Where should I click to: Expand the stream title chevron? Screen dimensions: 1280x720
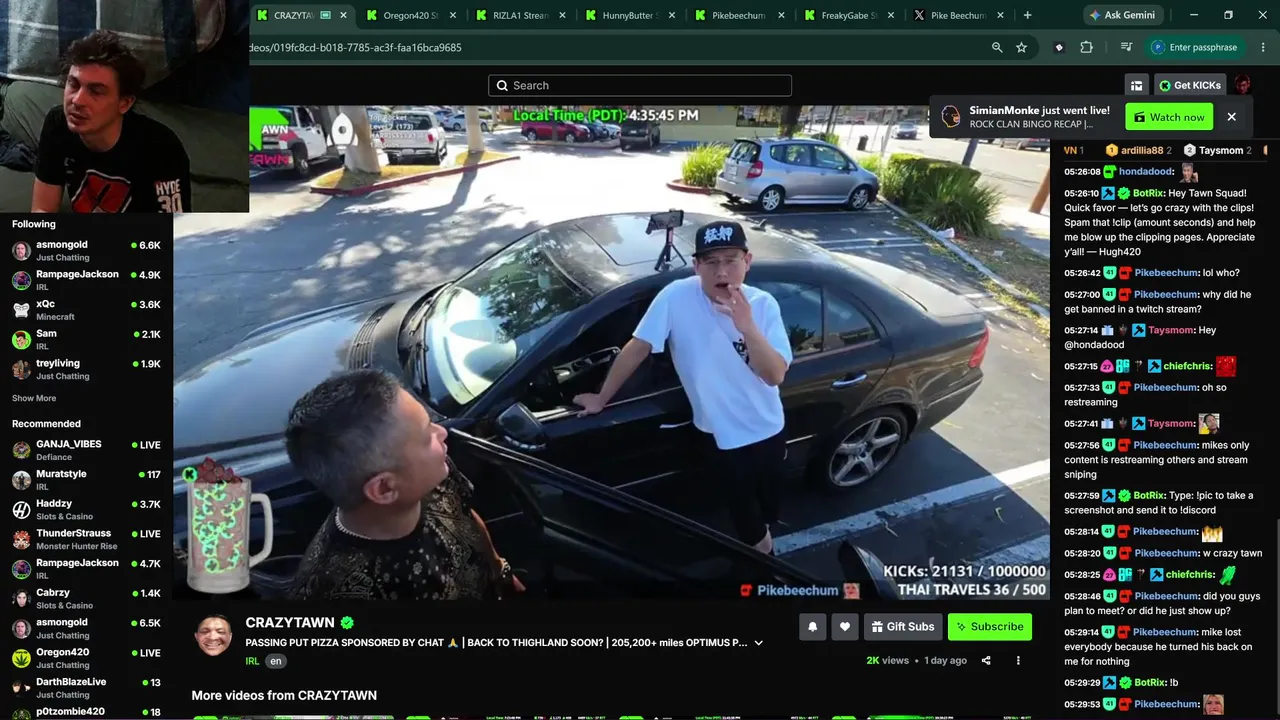pyautogui.click(x=758, y=643)
